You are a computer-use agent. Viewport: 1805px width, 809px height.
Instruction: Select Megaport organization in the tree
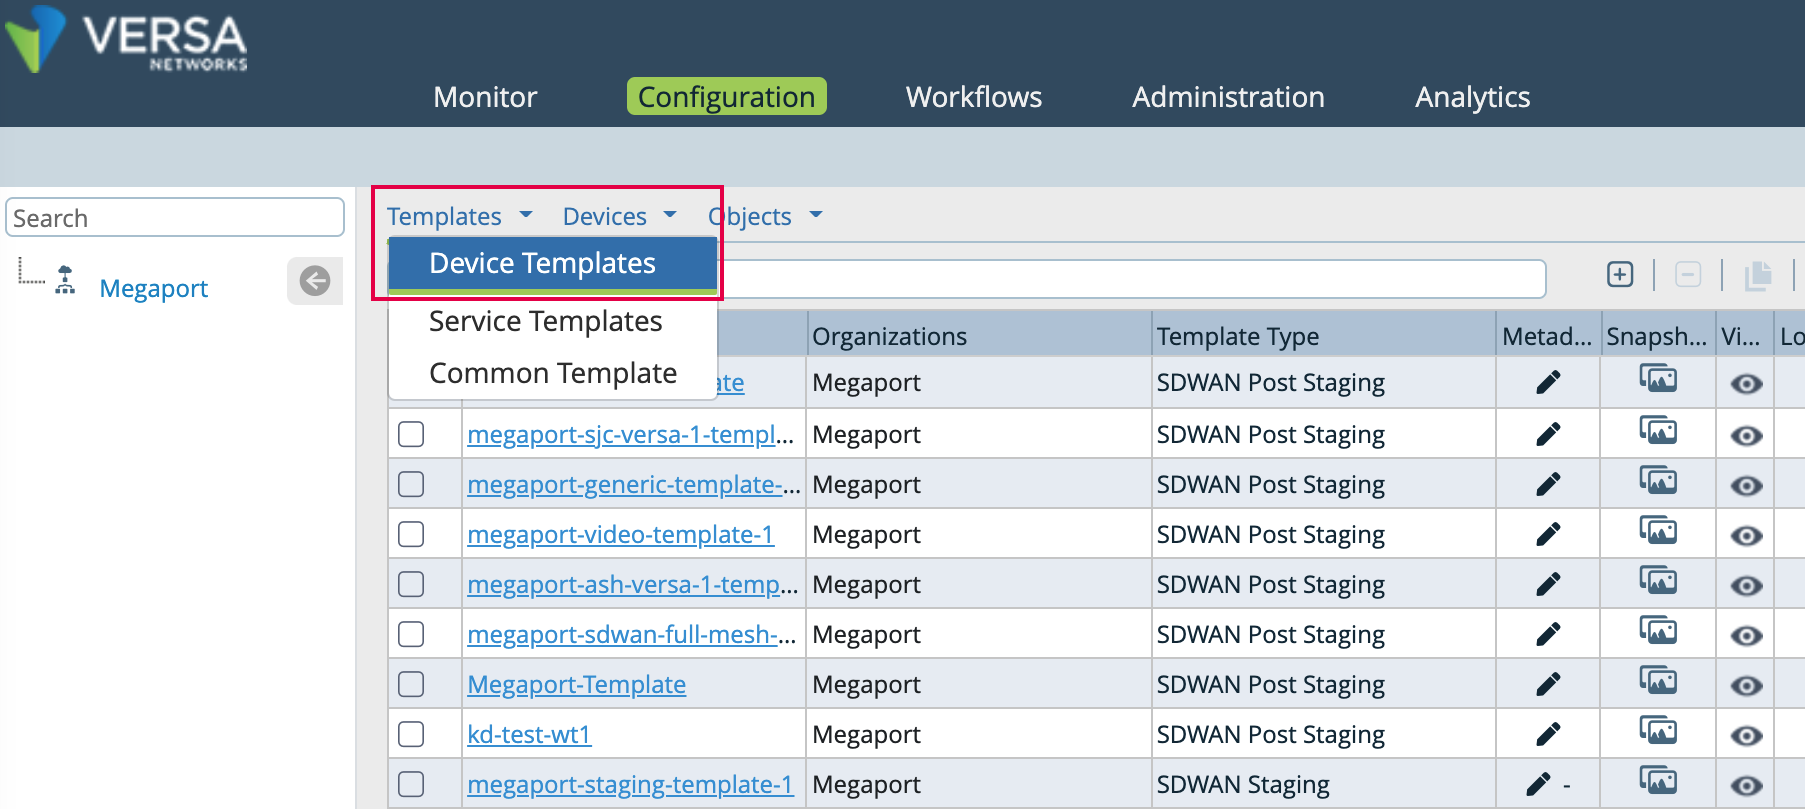pos(153,289)
